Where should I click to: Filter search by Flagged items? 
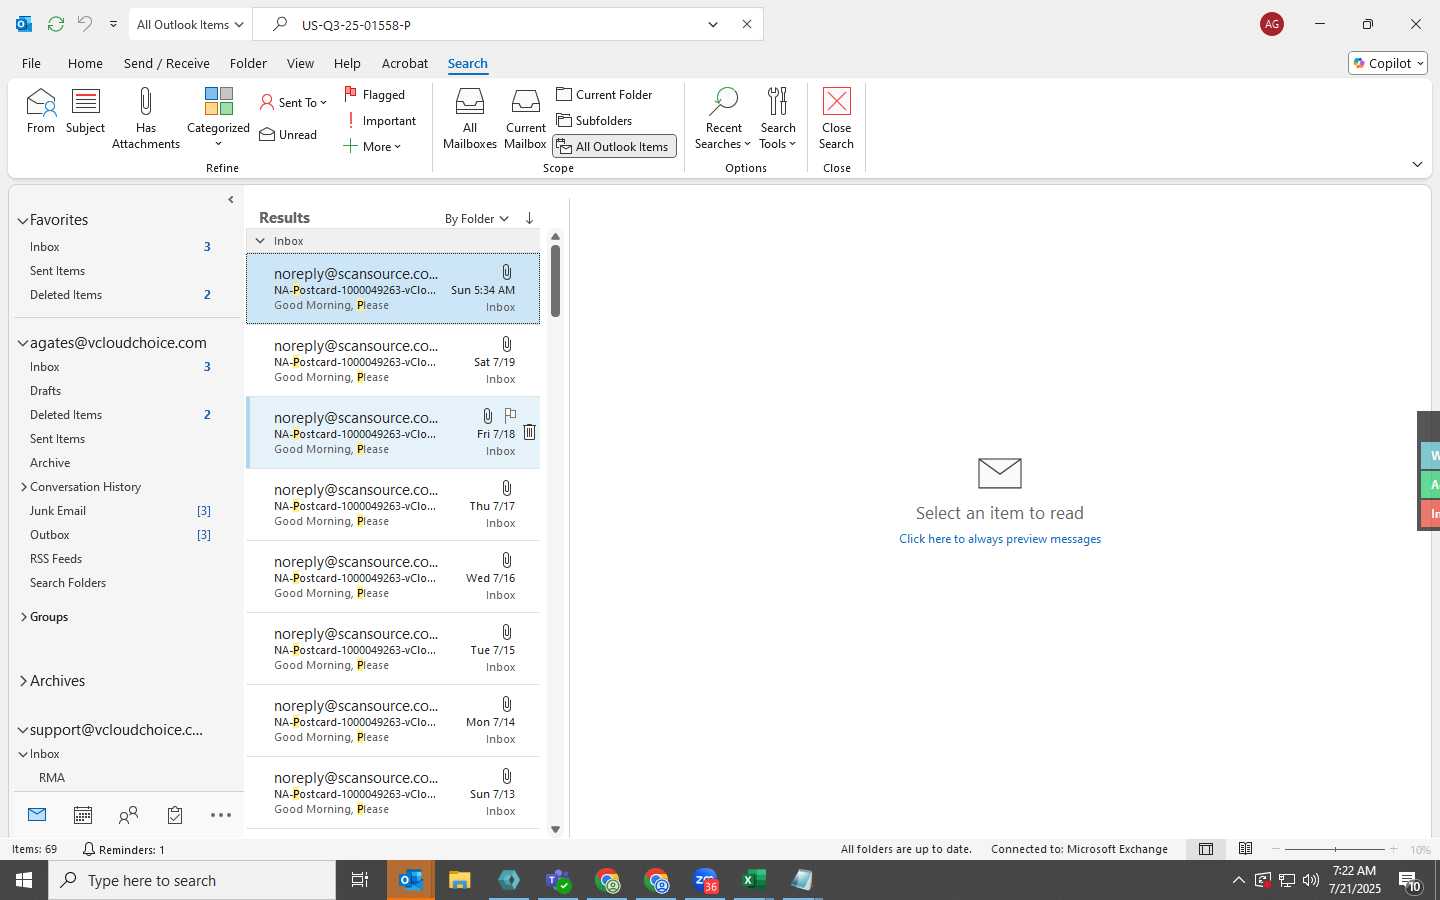[x=375, y=94]
